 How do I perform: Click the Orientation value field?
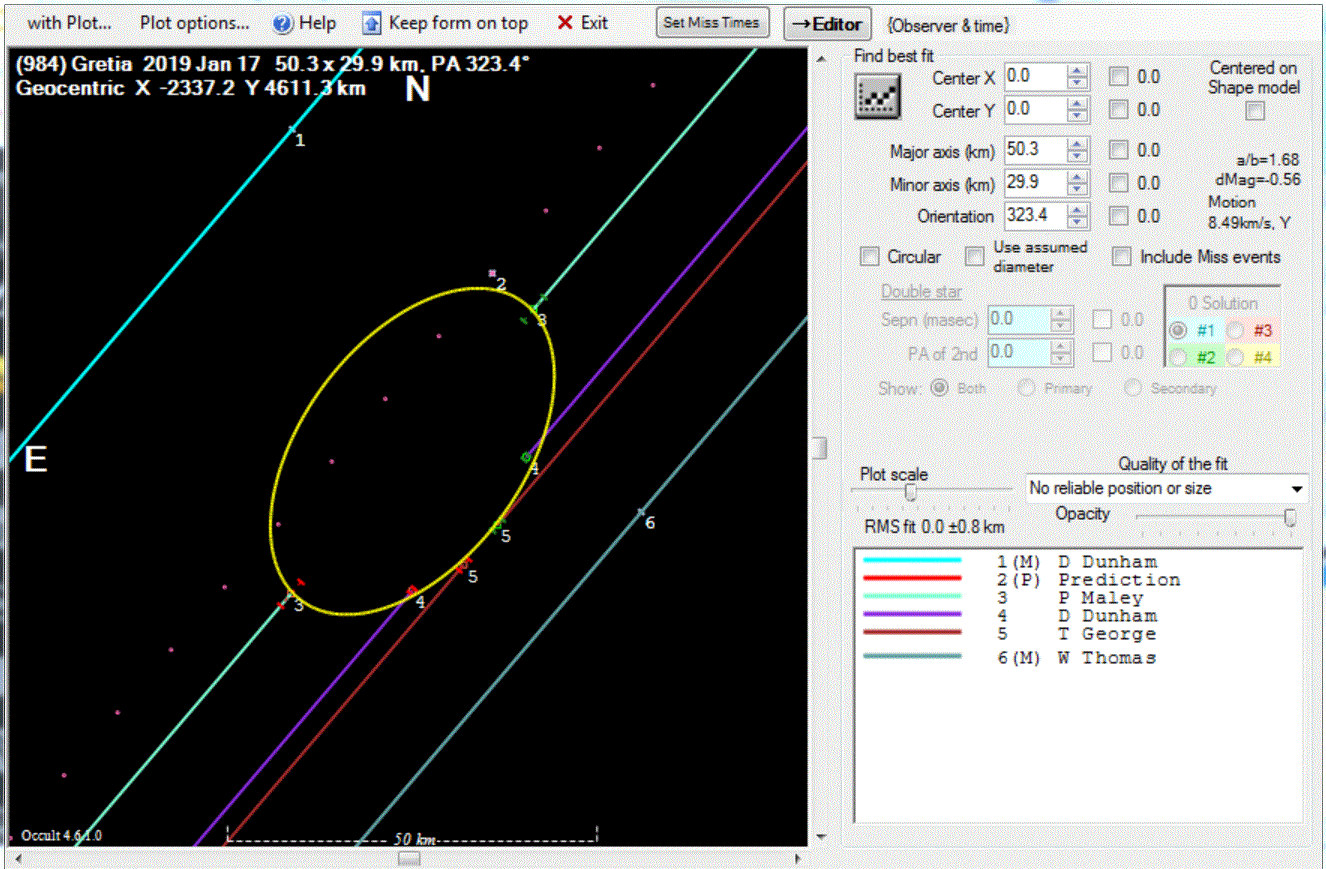tap(1035, 215)
